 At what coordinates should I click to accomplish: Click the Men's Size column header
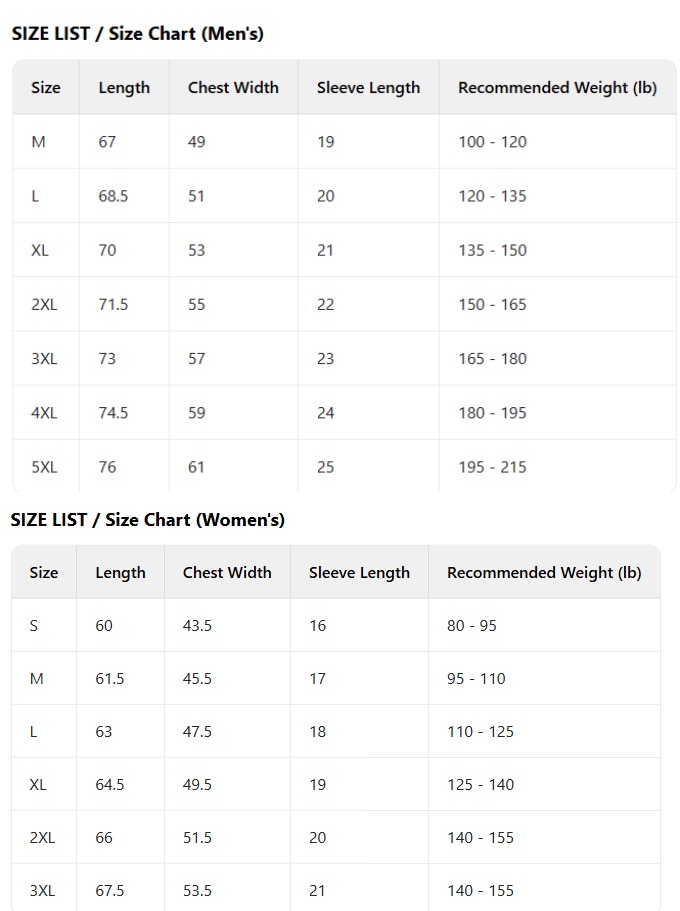(46, 88)
